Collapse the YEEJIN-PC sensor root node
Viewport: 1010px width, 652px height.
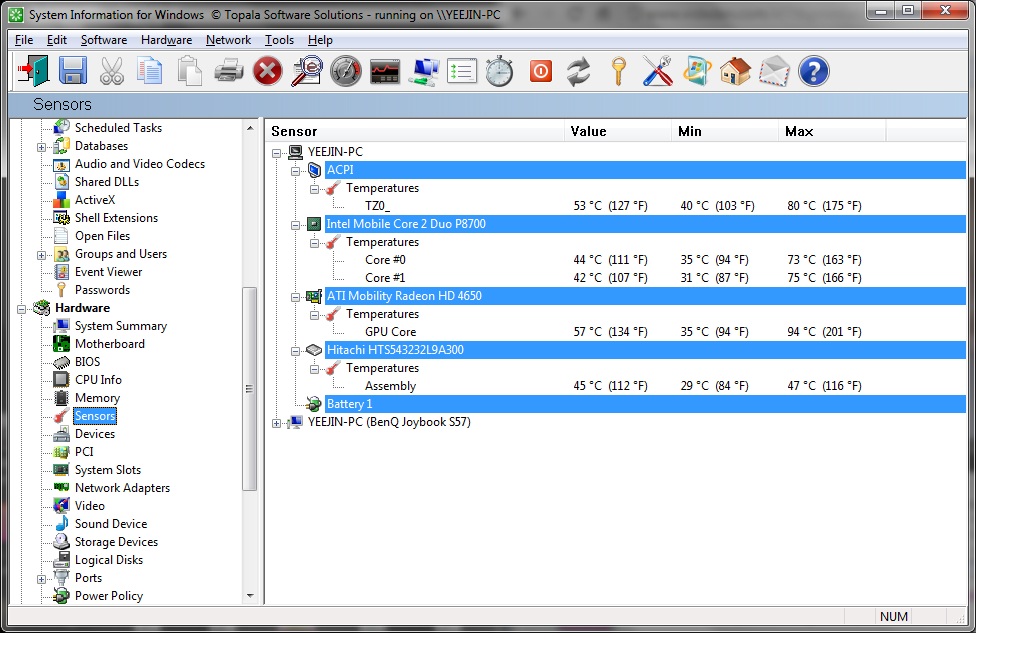[x=276, y=153]
